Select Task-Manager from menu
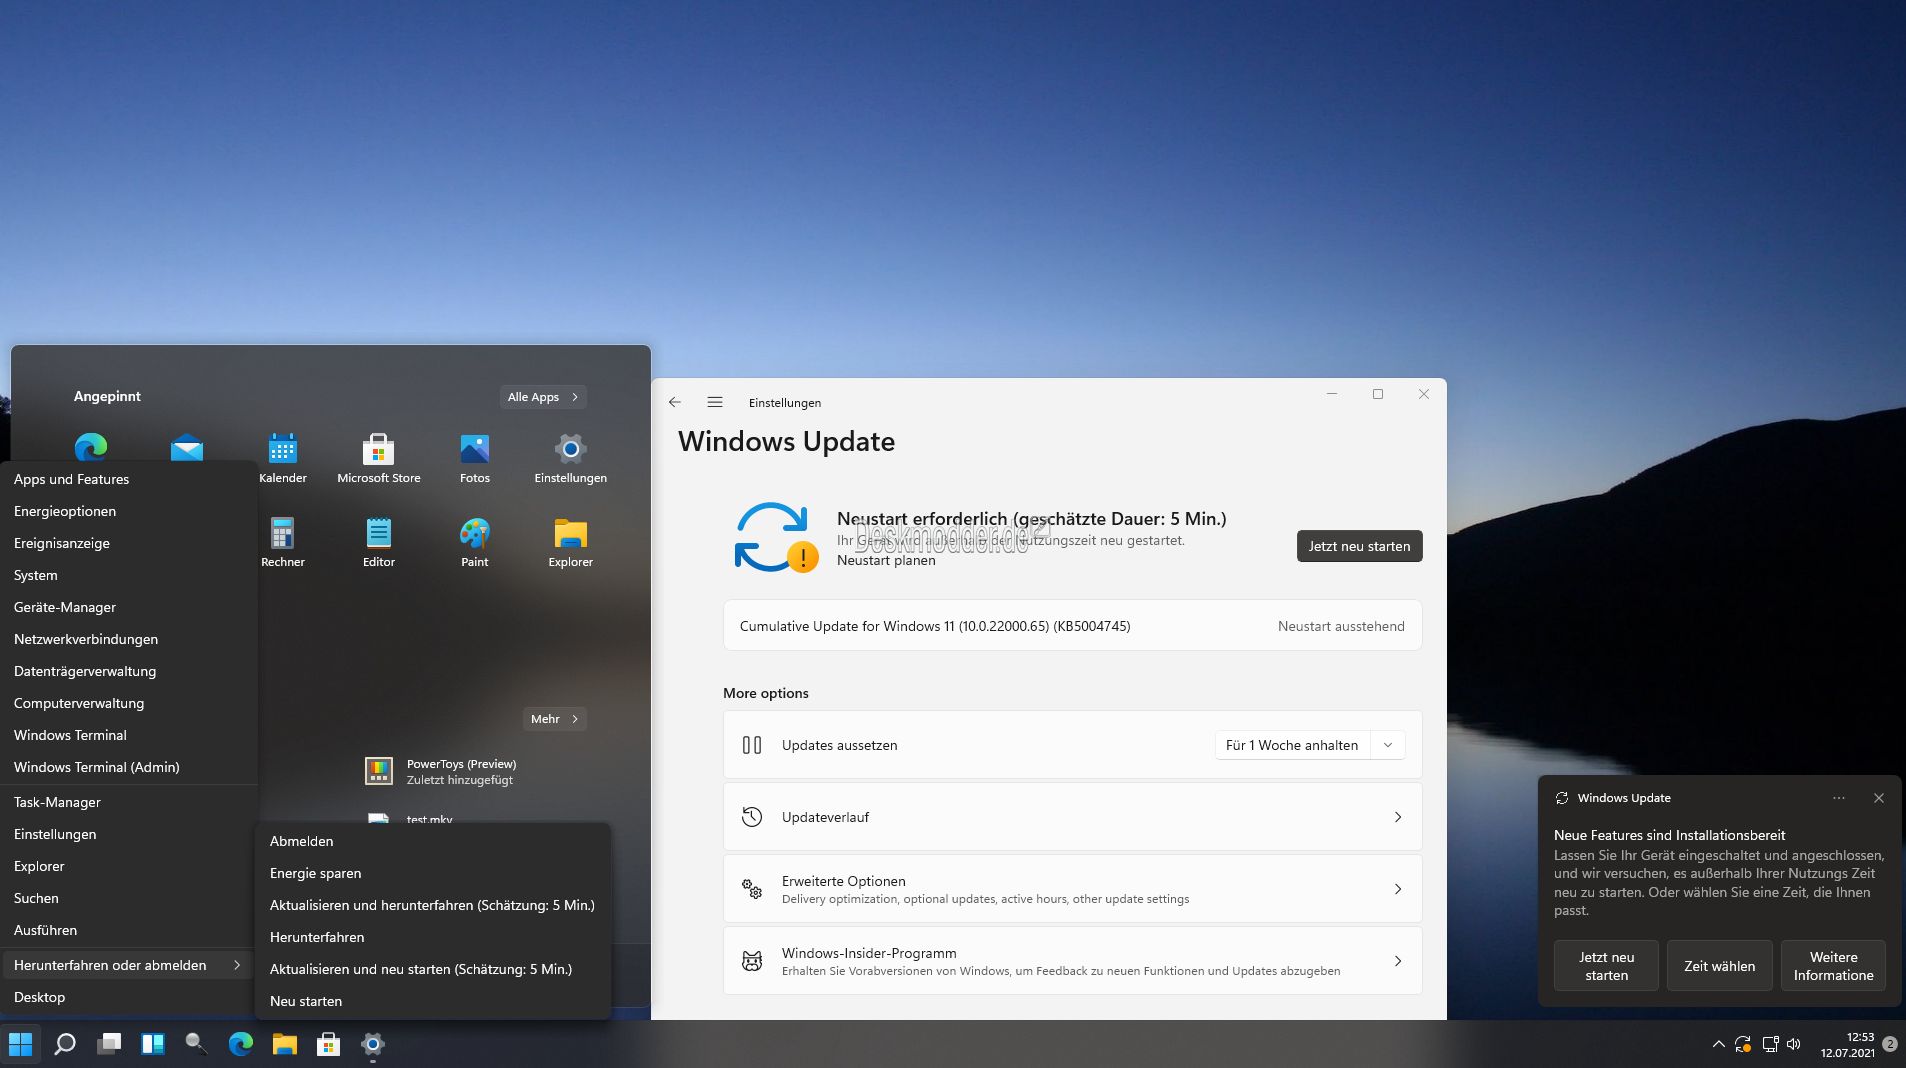The width and height of the screenshot is (1906, 1068). 128,802
